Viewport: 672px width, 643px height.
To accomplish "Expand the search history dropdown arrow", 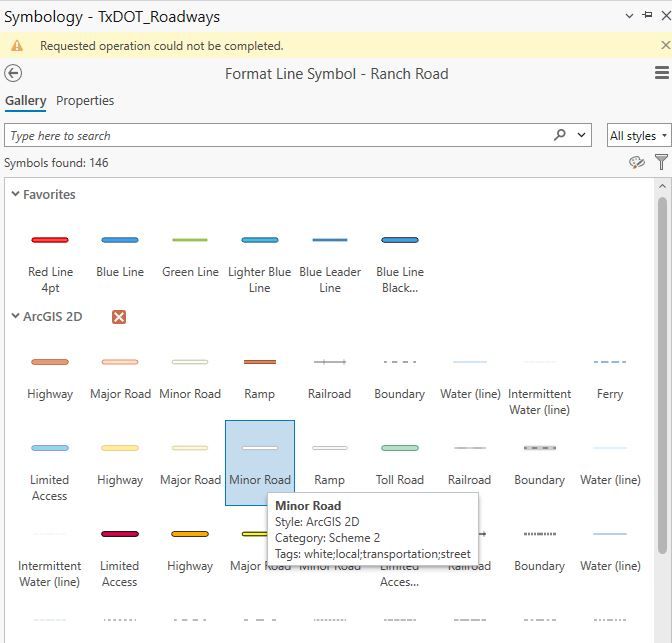I will 583,135.
